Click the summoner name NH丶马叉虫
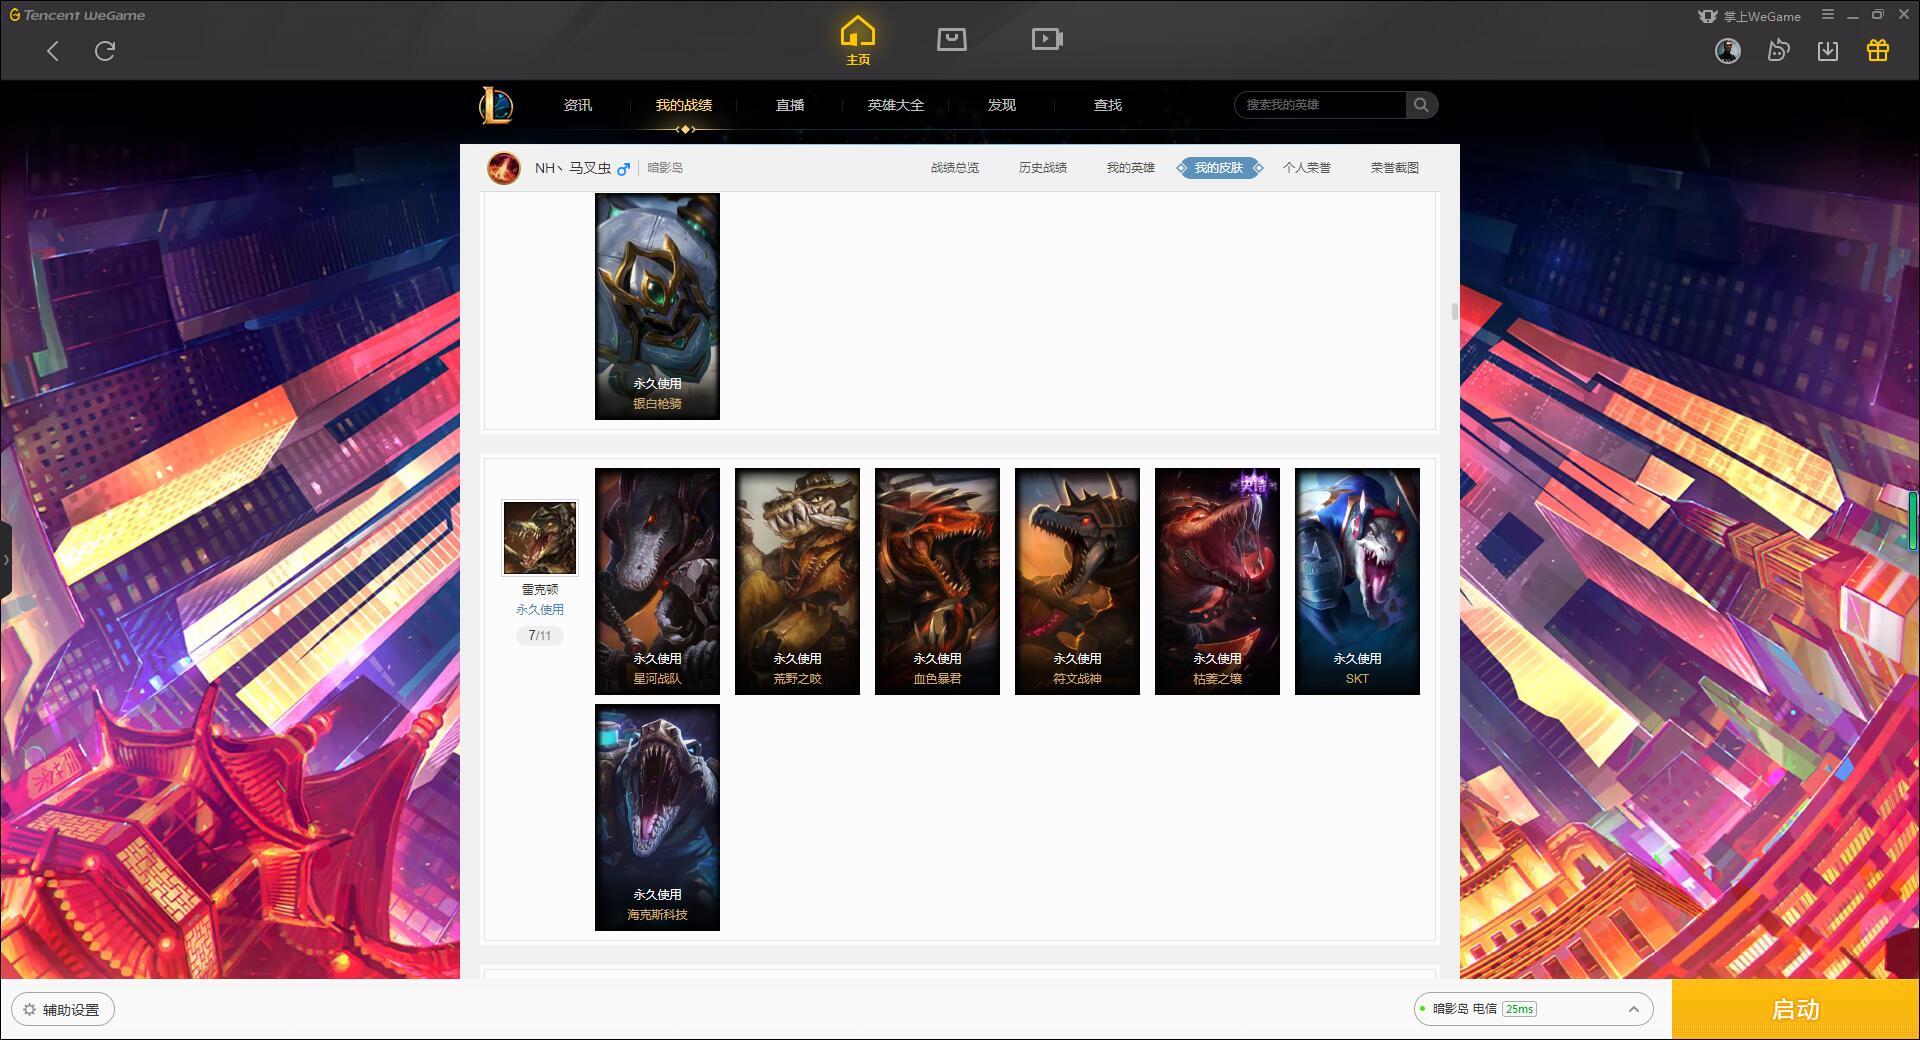The image size is (1920, 1040). pyautogui.click(x=573, y=168)
